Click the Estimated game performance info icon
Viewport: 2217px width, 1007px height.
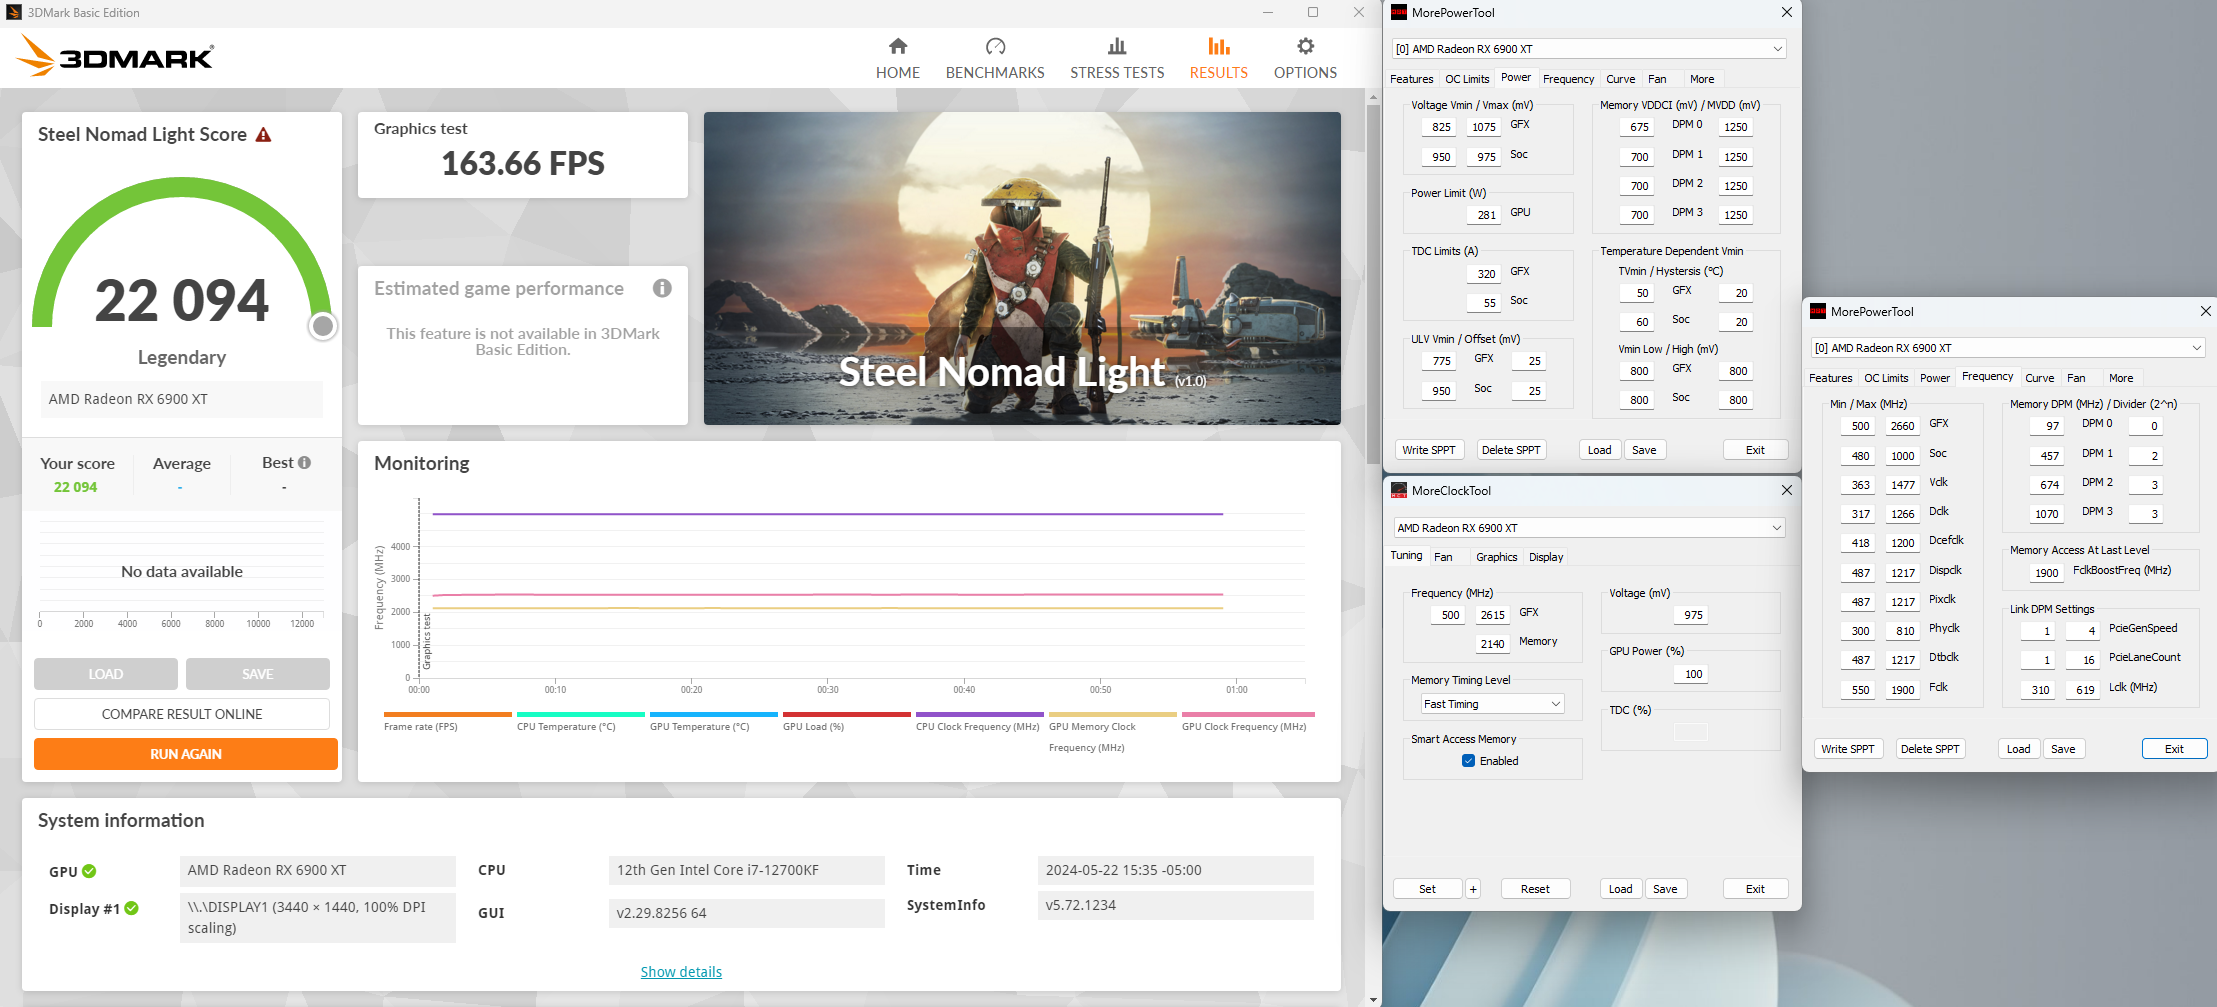point(661,288)
